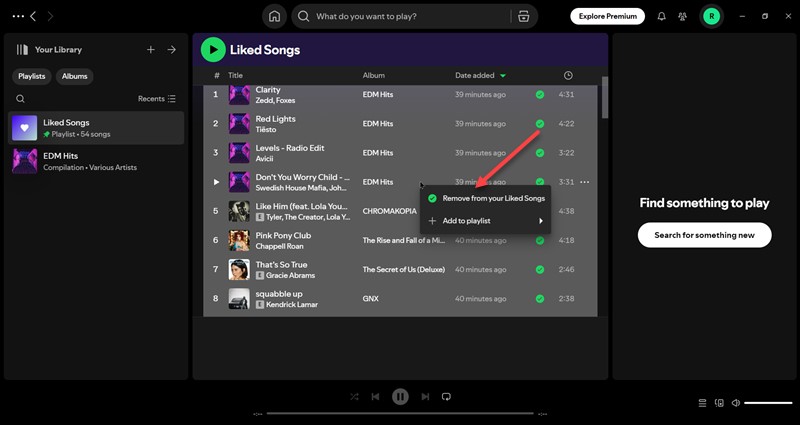
Task: Click the Clarity album thumbnail
Action: point(239,94)
